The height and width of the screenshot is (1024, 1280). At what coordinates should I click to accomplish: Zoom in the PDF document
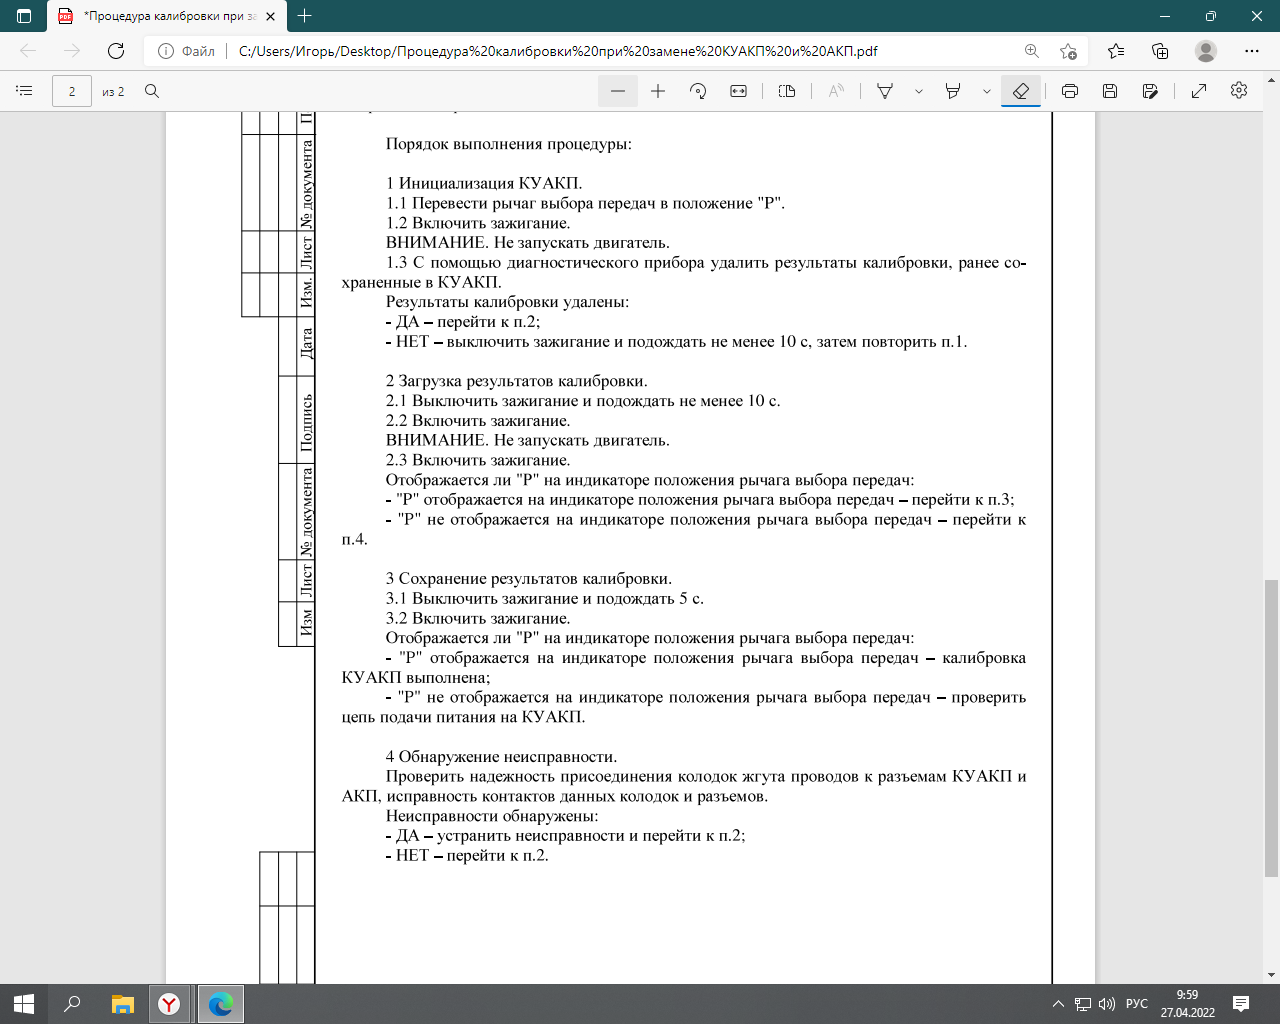658,91
